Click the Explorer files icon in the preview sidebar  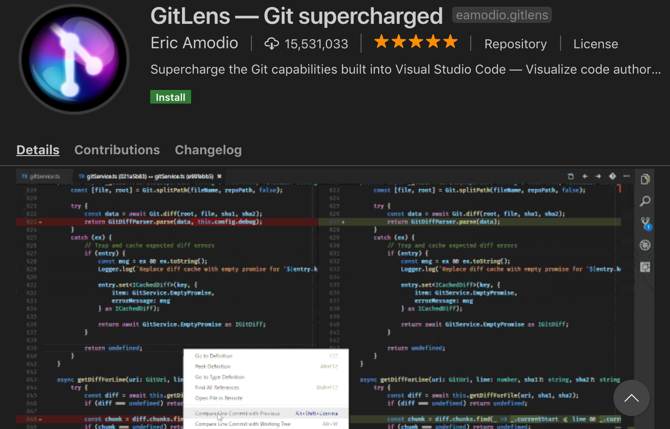click(646, 180)
